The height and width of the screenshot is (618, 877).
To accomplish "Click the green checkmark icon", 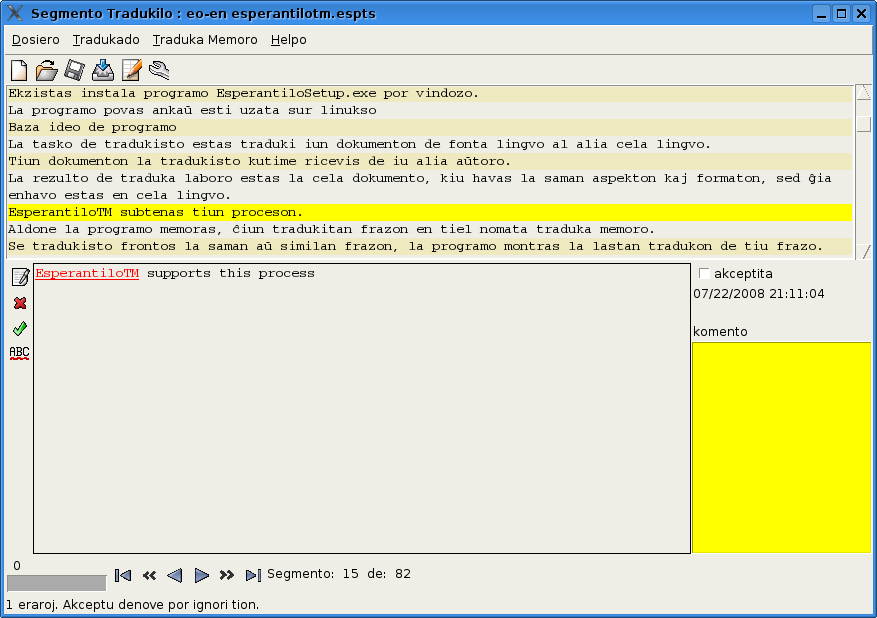I will tap(19, 328).
